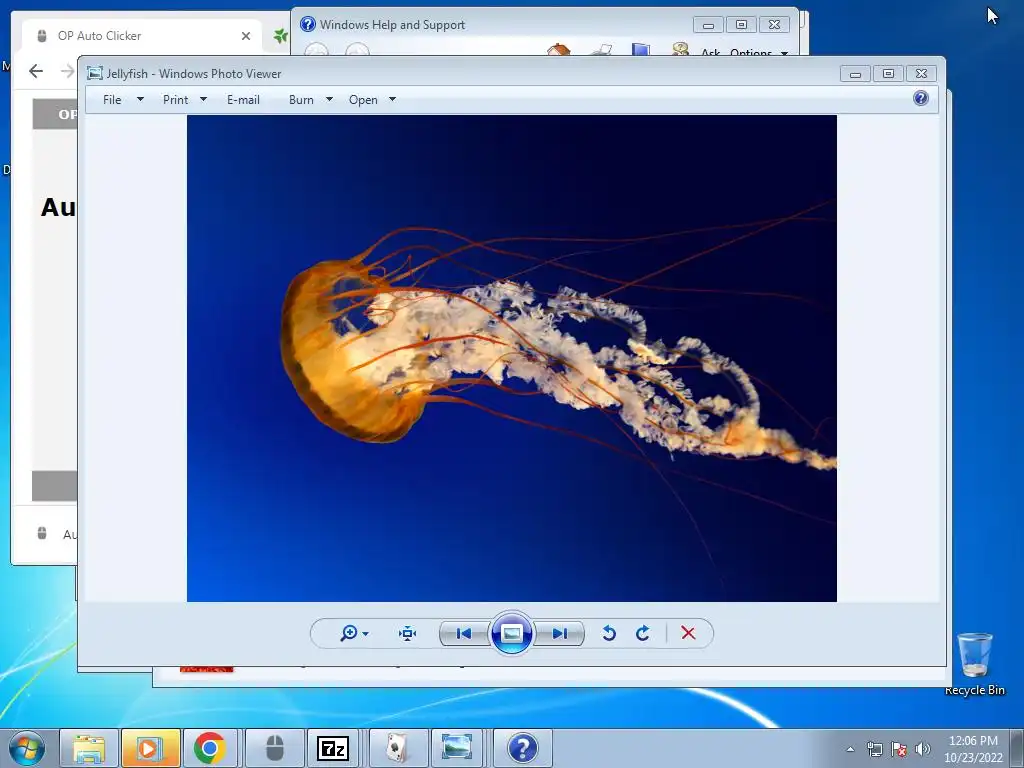1024x768 pixels.
Task: Open the Print menu
Action: [x=175, y=100]
